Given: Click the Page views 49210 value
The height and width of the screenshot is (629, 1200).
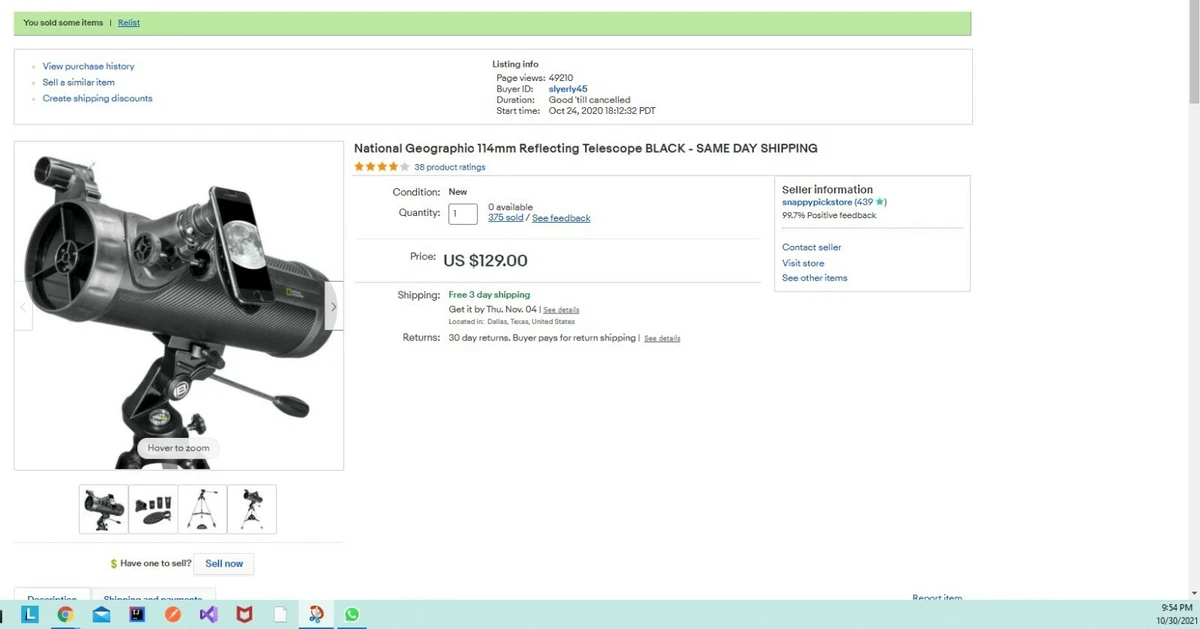Looking at the screenshot, I should click(x=561, y=77).
